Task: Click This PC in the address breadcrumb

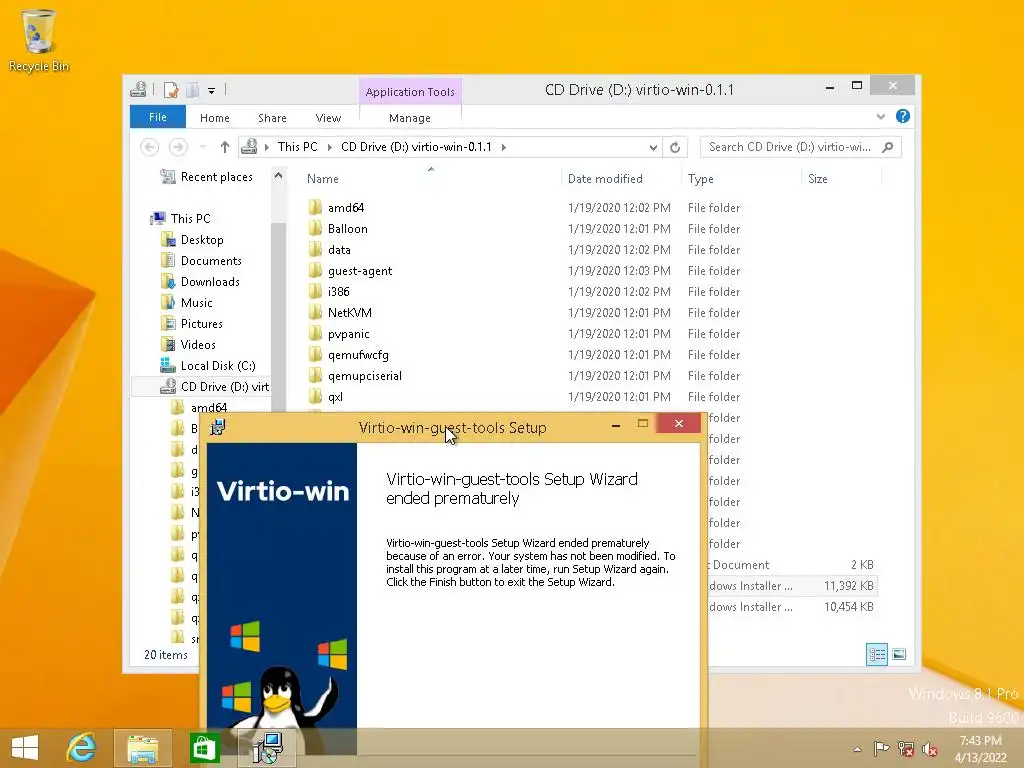Action: pos(297,147)
